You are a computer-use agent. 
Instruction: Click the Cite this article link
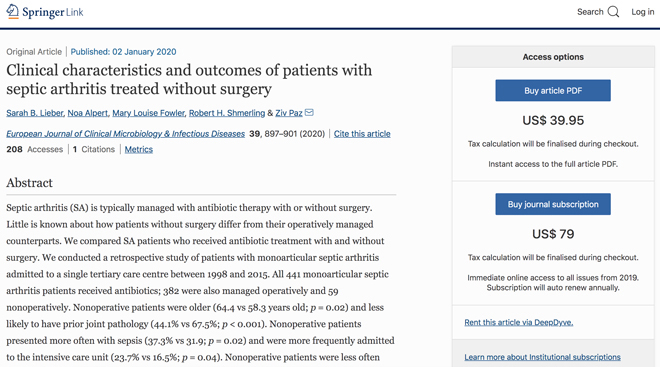coord(362,134)
